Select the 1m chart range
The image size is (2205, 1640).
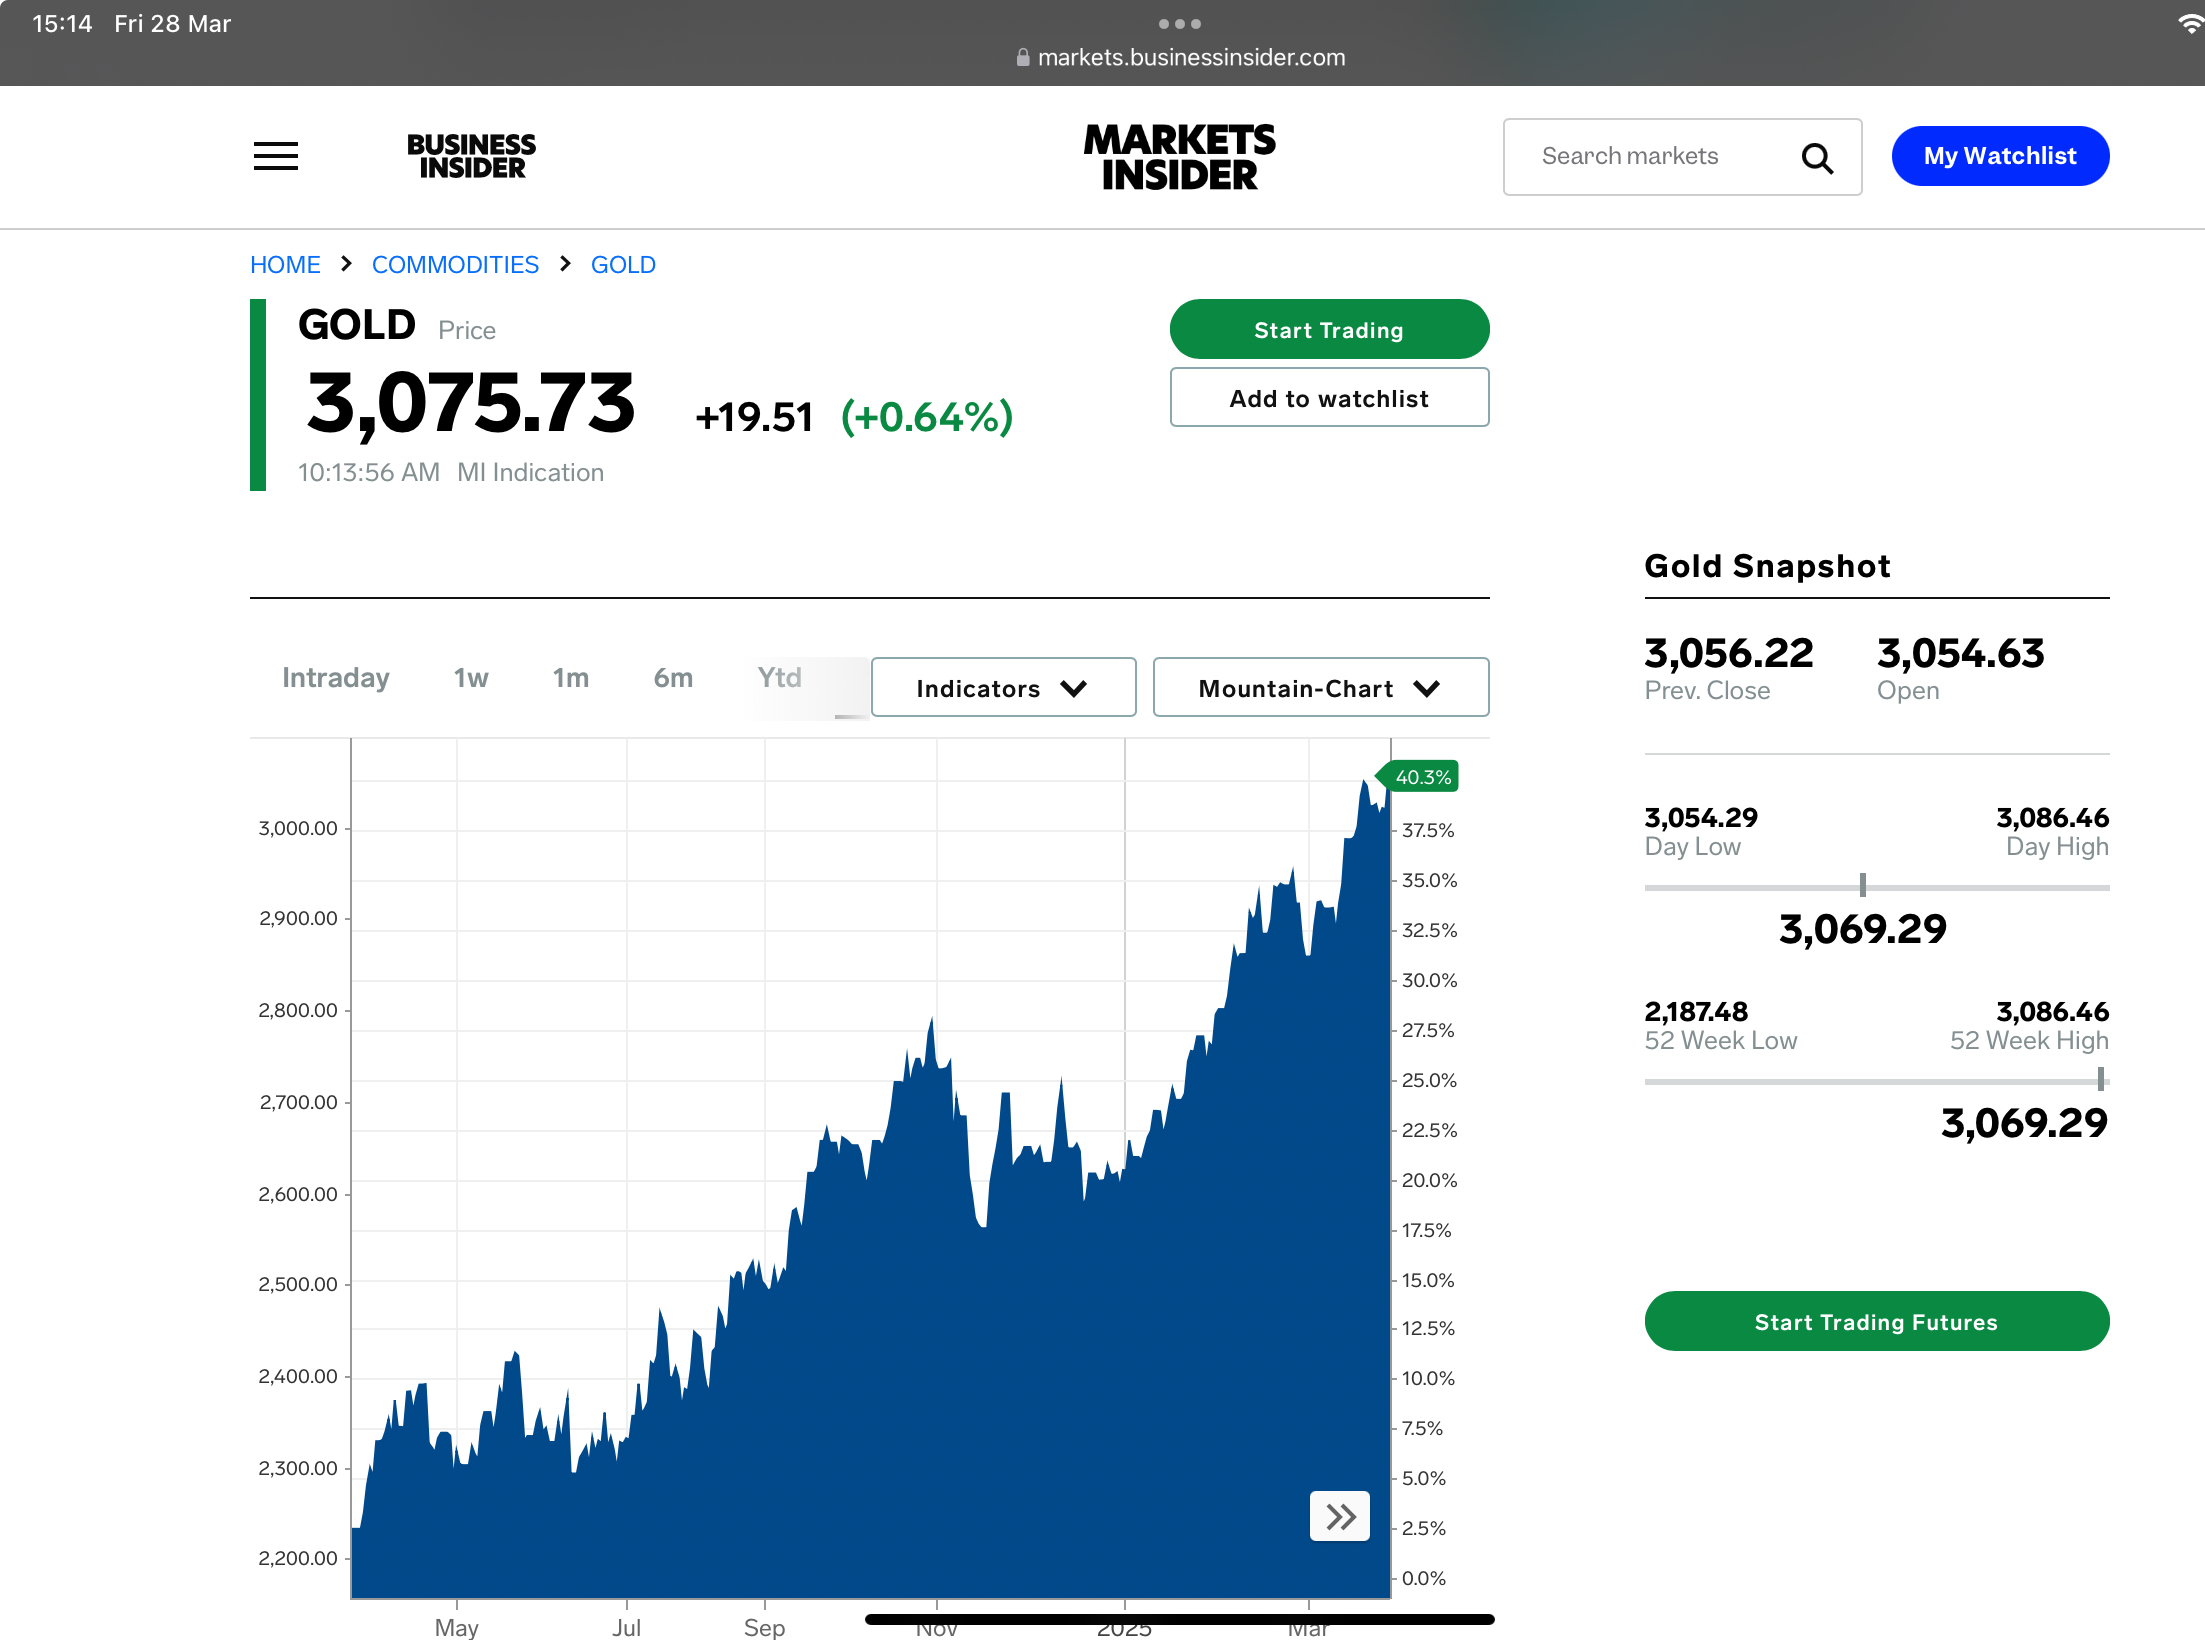point(571,678)
